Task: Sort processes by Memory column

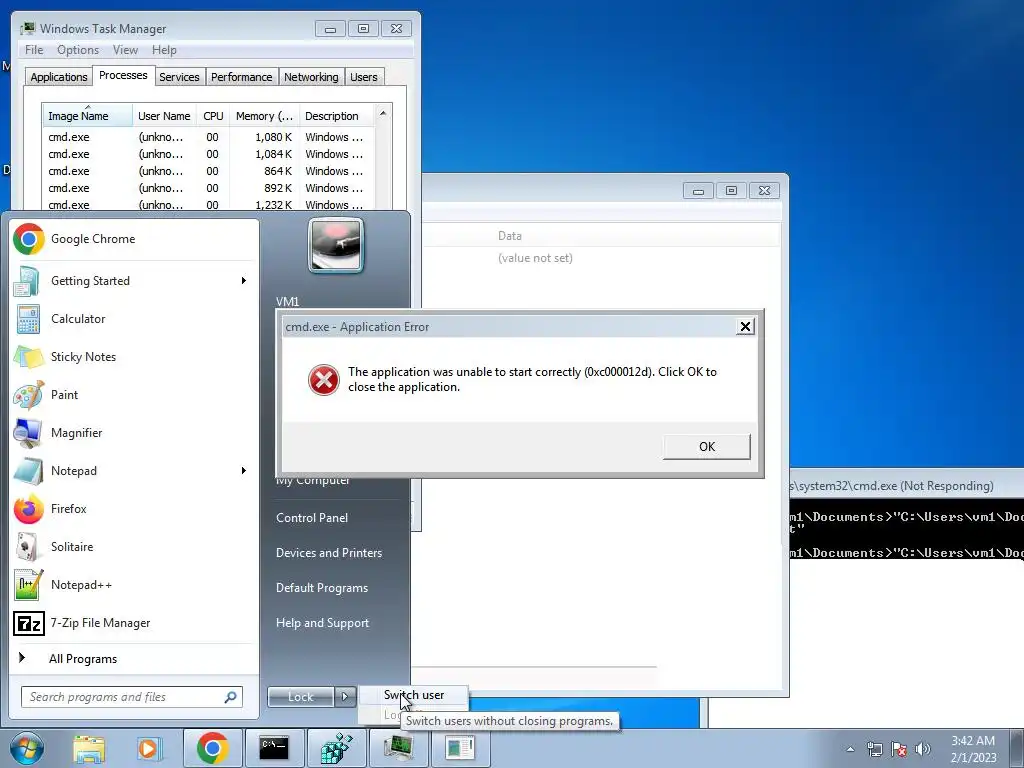Action: [x=264, y=116]
